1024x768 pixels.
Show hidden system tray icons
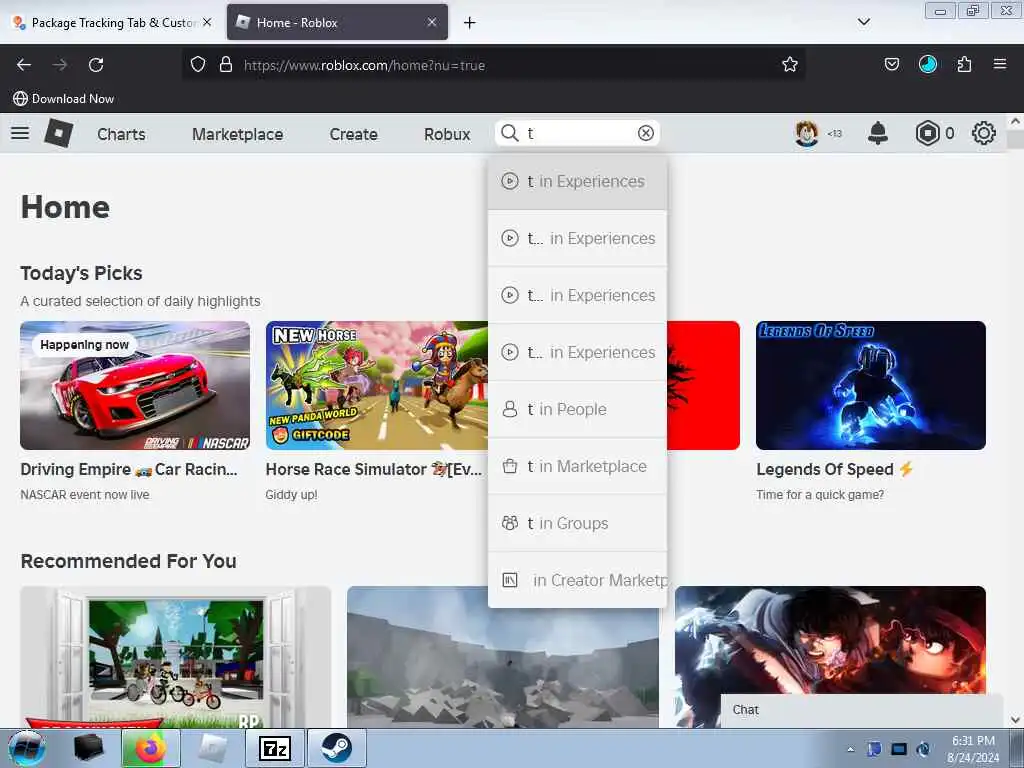tap(850, 749)
